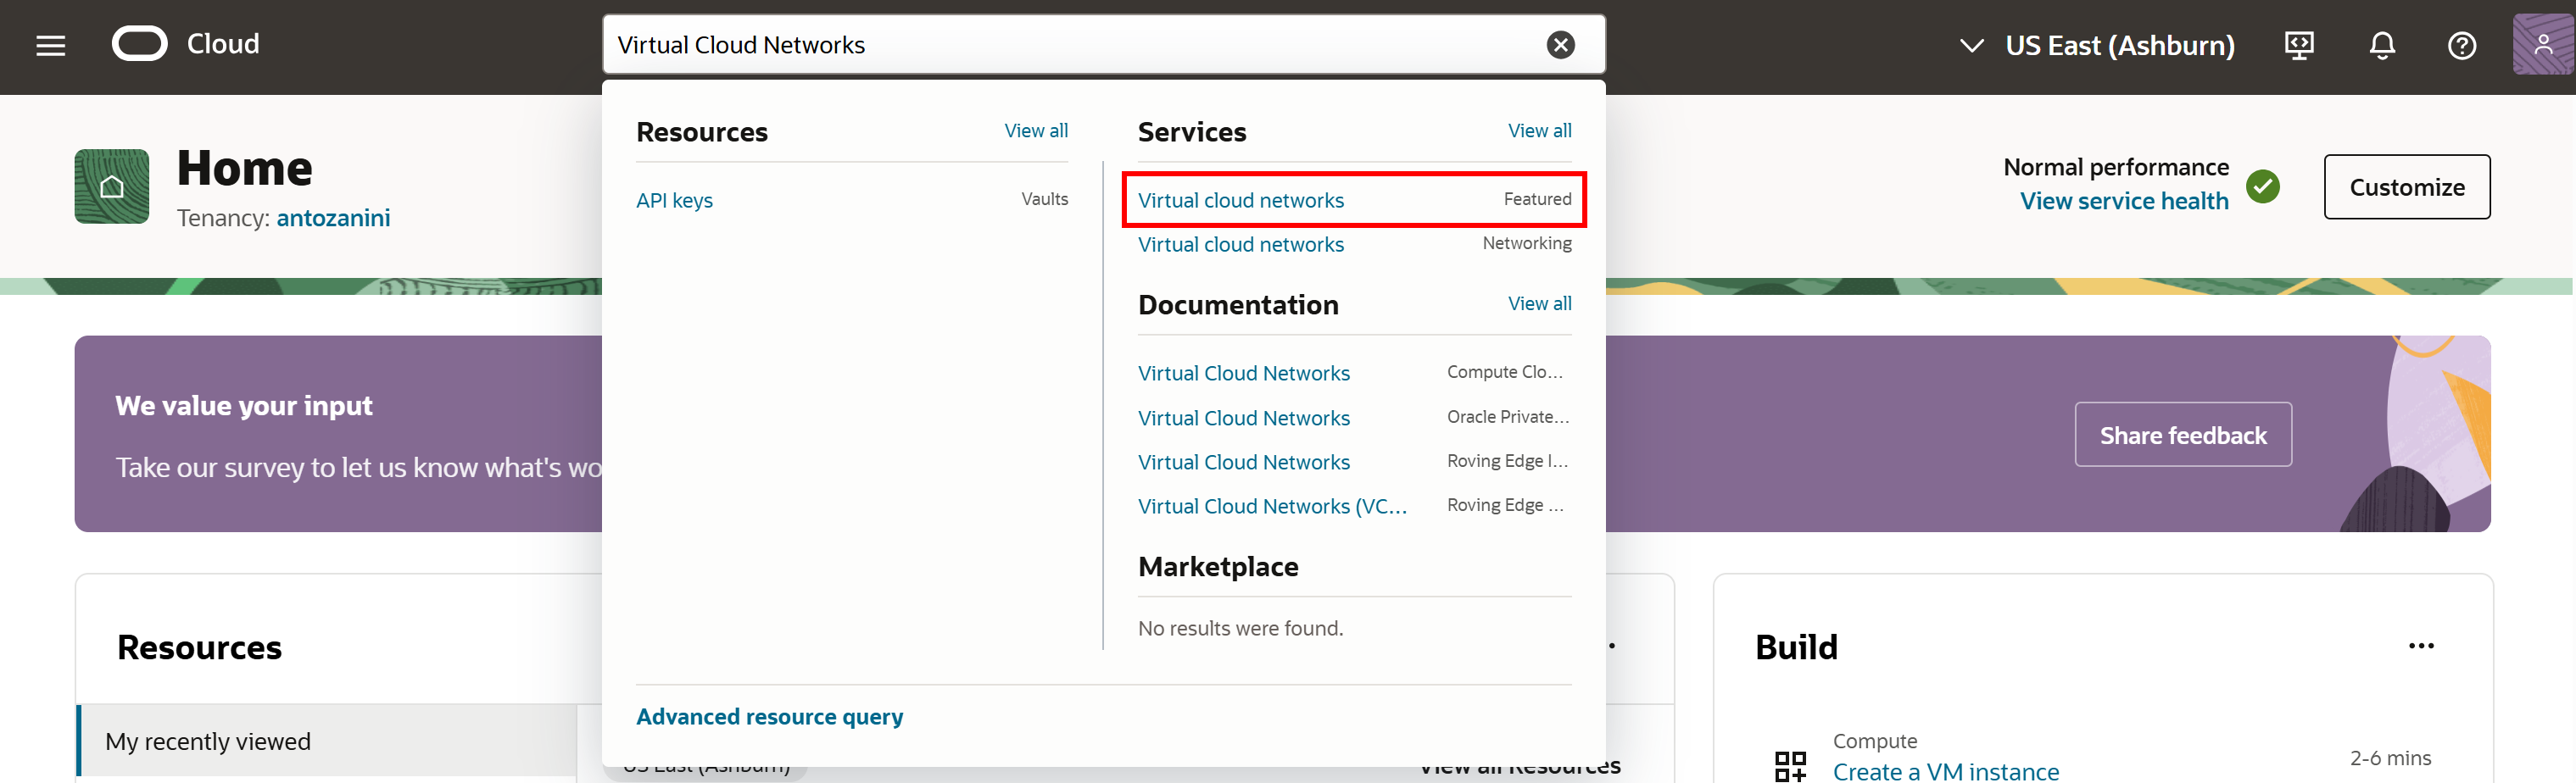Click the Share feedback button
Viewport: 2576px width, 783px height.
coord(2183,434)
